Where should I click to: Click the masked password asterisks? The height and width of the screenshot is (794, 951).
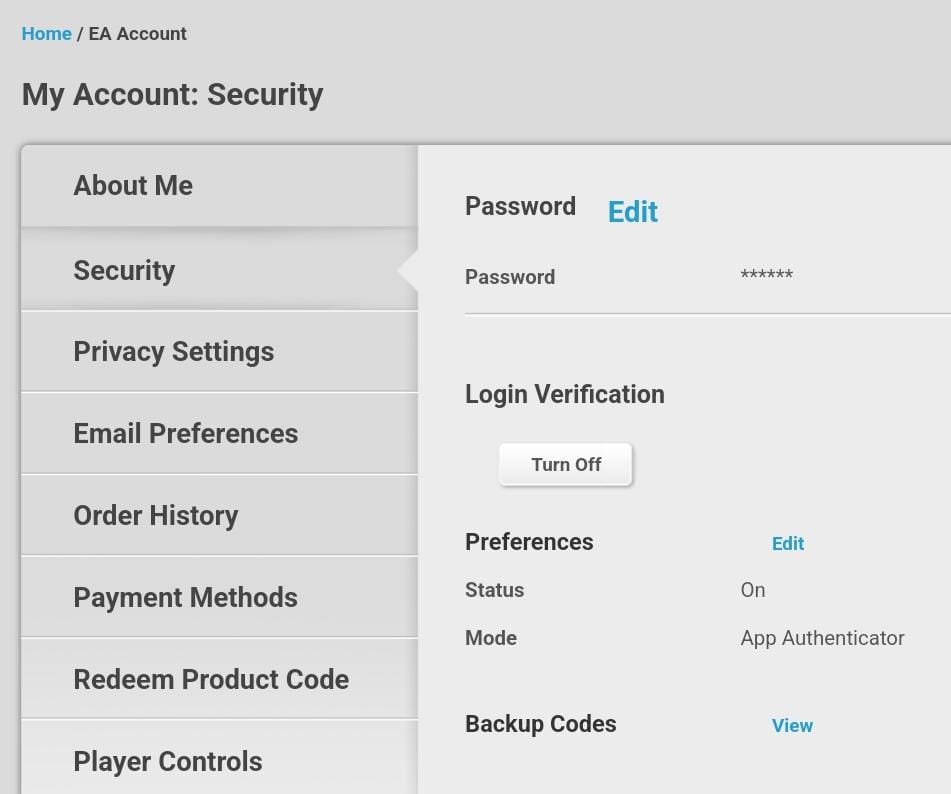(x=766, y=276)
